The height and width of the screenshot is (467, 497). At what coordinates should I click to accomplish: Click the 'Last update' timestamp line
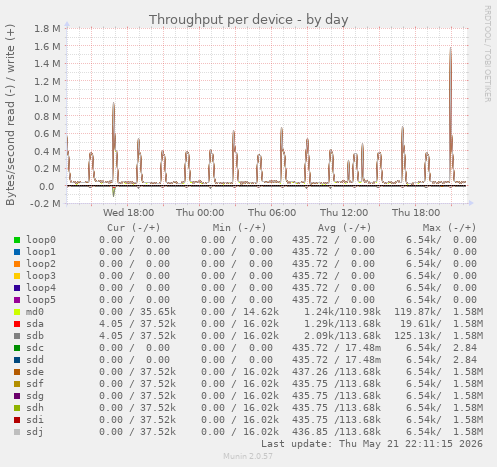point(372,444)
